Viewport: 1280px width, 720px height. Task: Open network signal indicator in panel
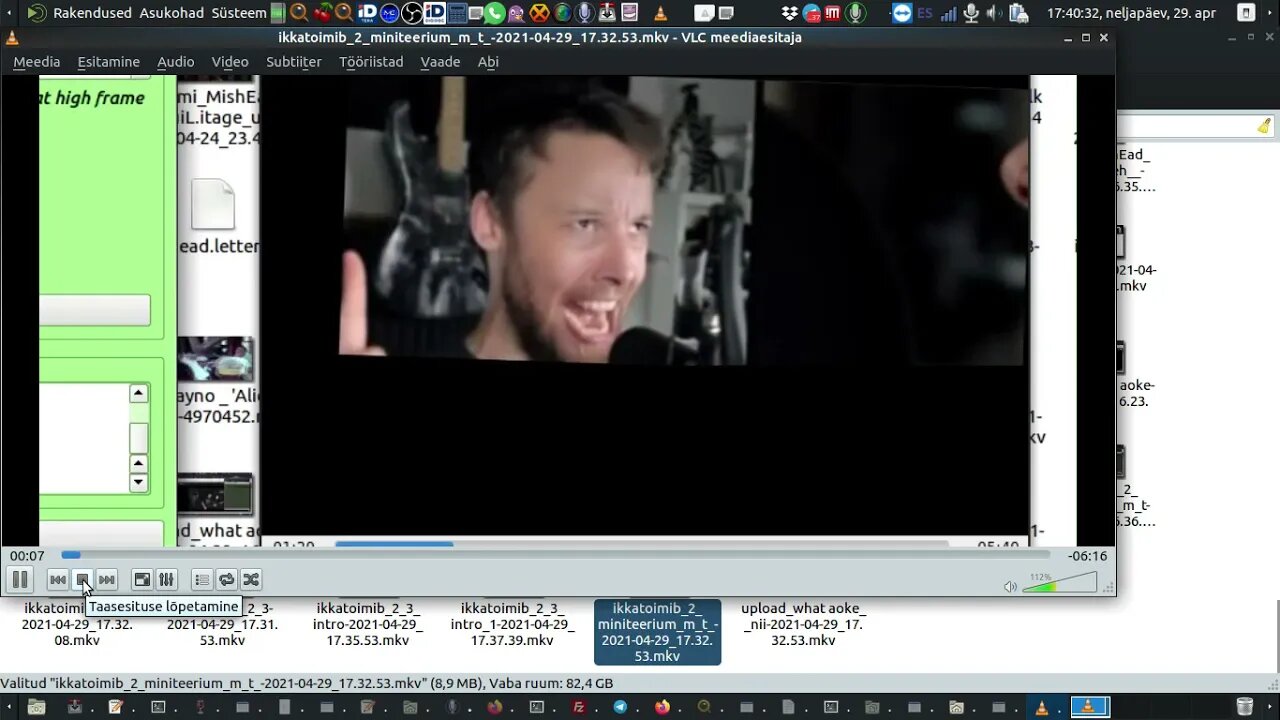click(948, 14)
